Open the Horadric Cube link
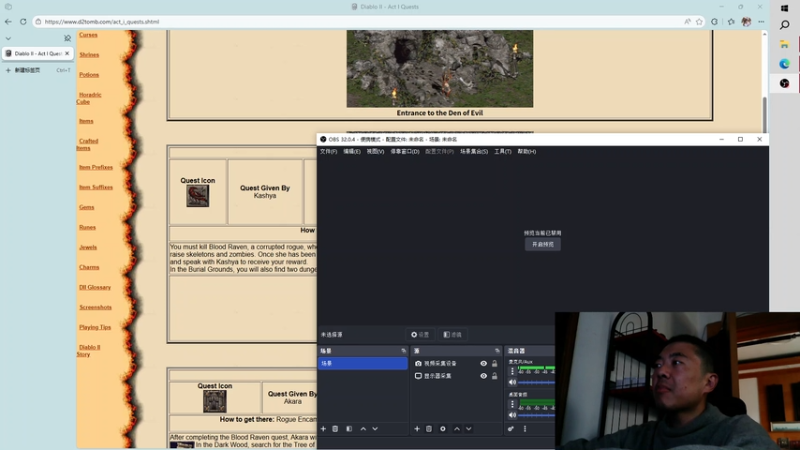The height and width of the screenshot is (450, 800). (89, 98)
